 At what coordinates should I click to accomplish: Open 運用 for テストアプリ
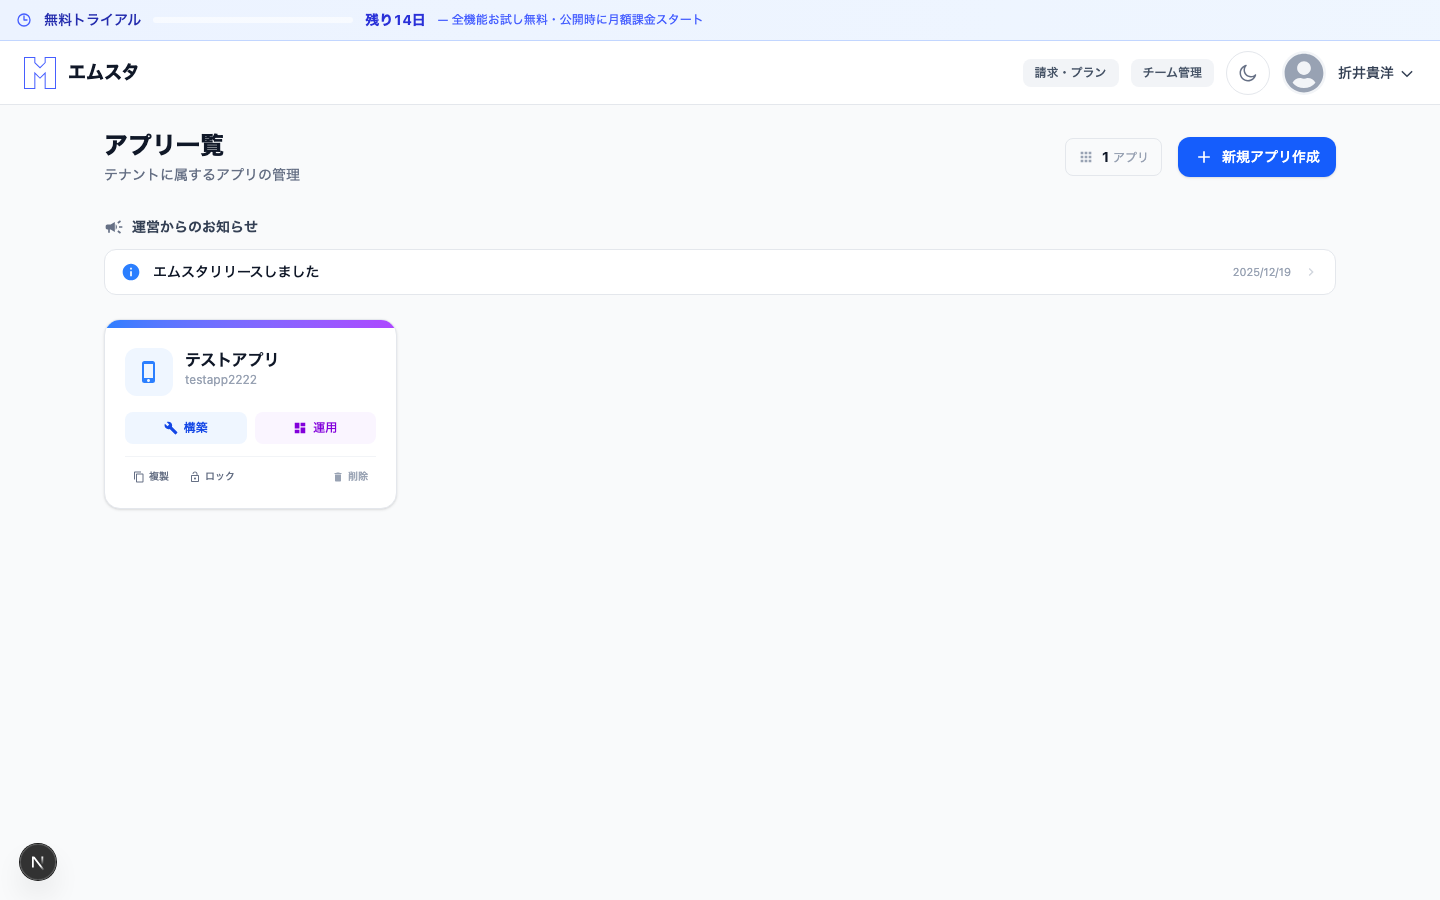pos(315,428)
